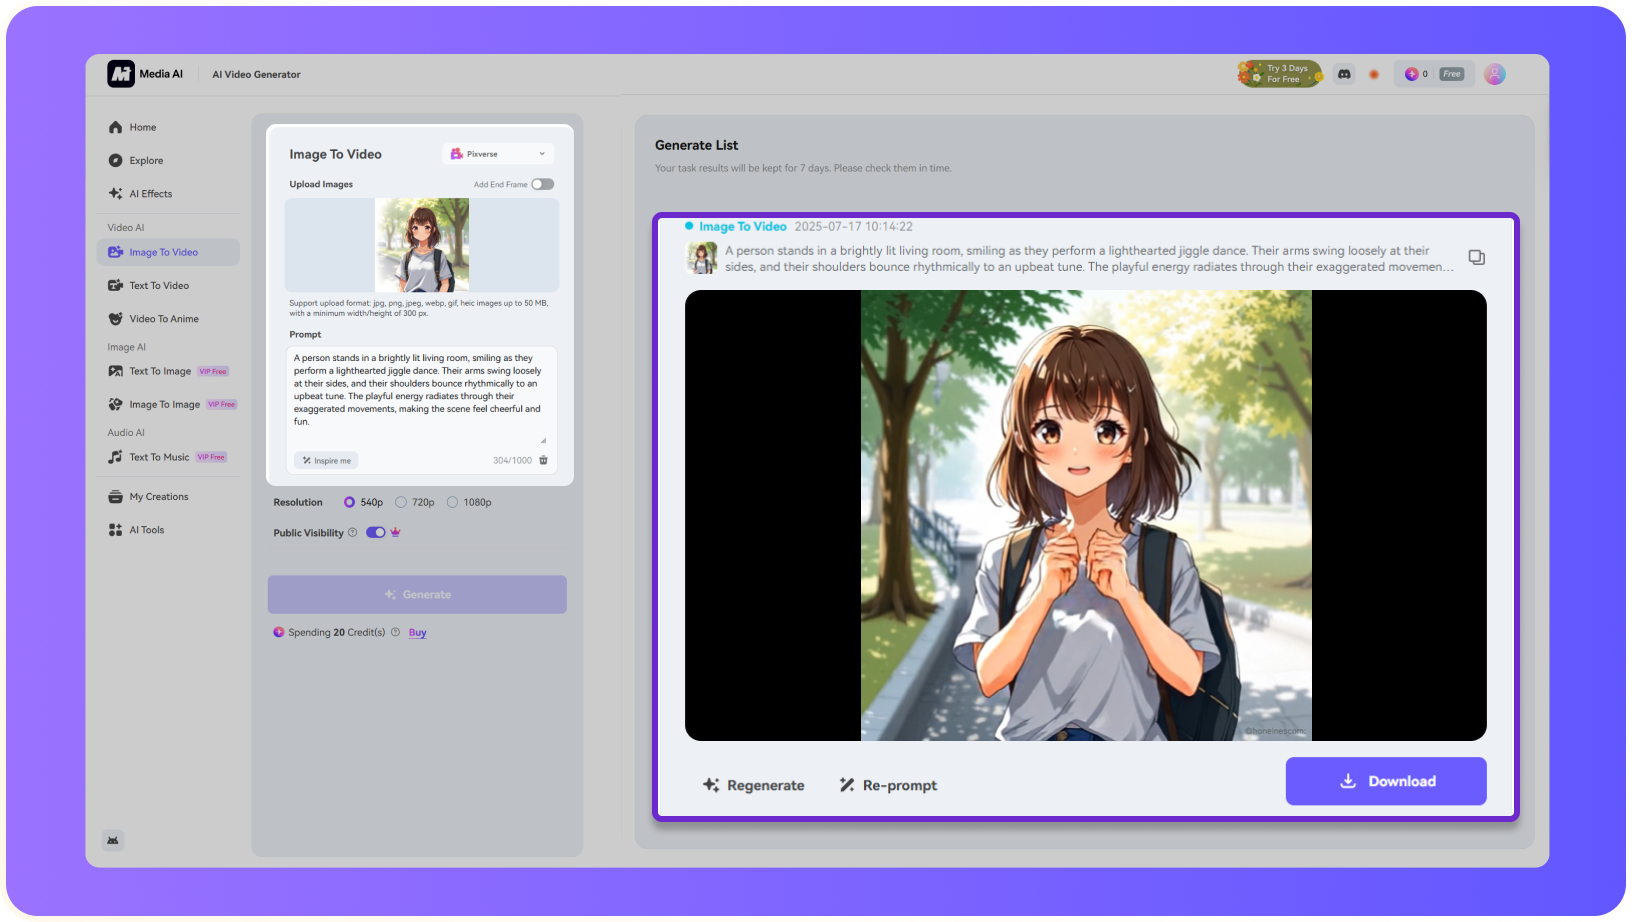Click the Buy credits link
The image size is (1632, 922).
coord(418,632)
